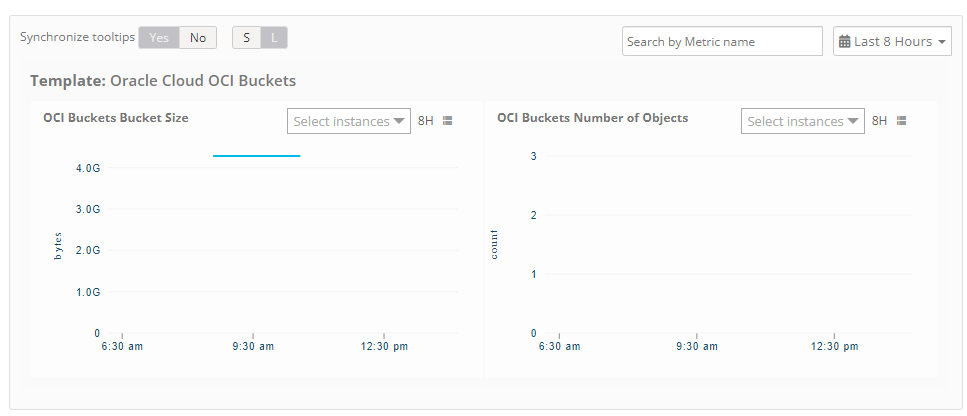Open the Bucket Size chart list menu icon
The height and width of the screenshot is (416, 967).
pos(448,121)
